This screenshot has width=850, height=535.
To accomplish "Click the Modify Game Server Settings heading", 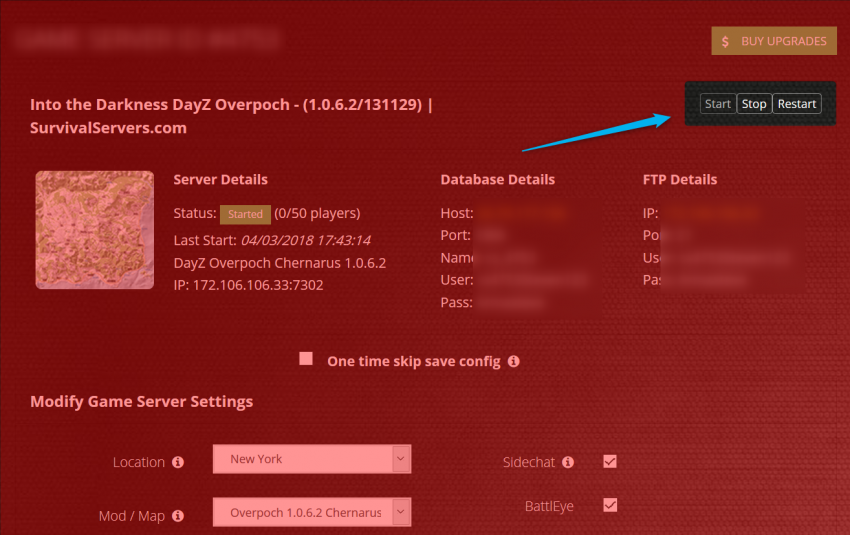I will tap(141, 402).
